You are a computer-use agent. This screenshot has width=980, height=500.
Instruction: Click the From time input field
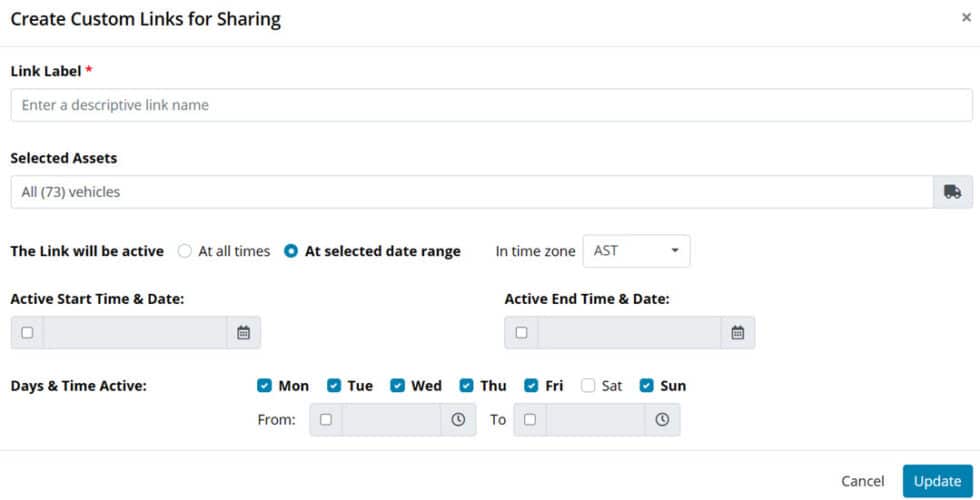tap(391, 419)
